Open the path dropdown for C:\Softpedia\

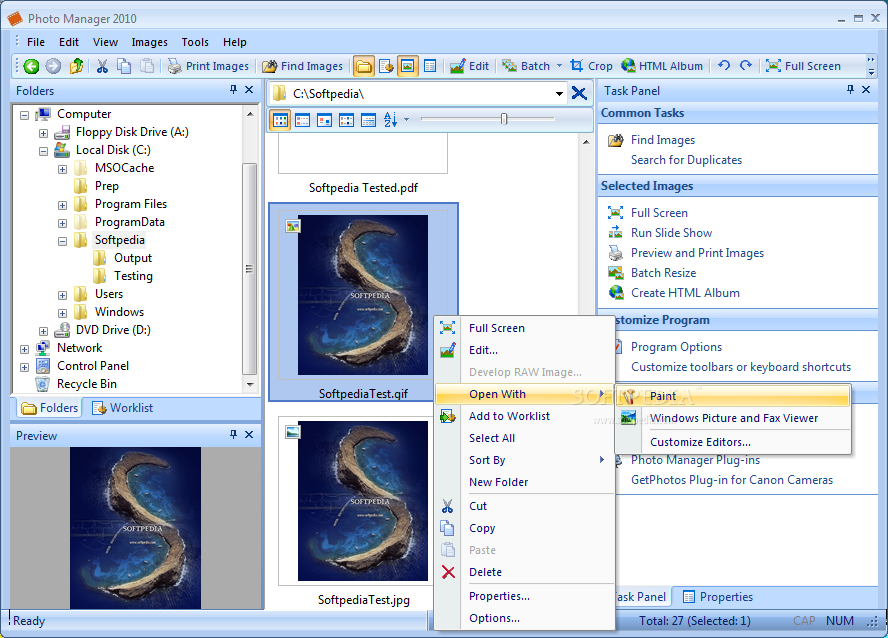559,94
